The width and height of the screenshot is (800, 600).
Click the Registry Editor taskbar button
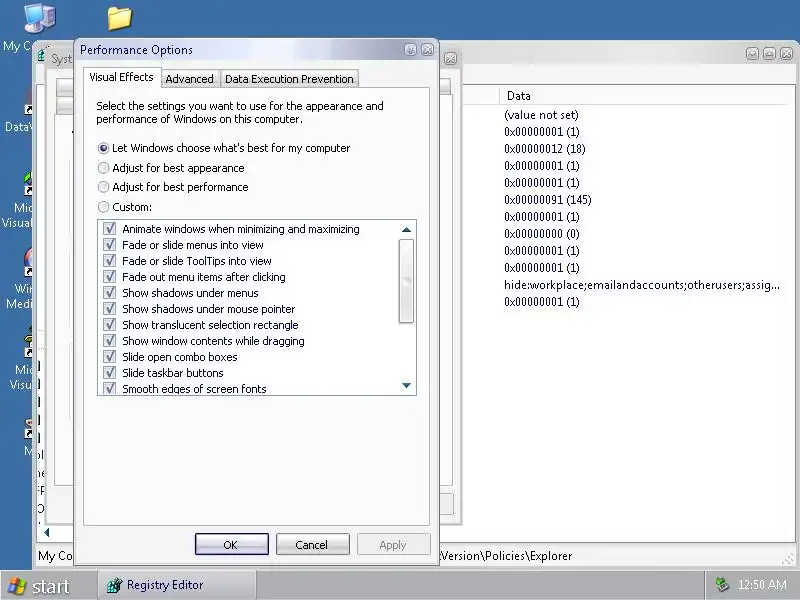coord(176,585)
